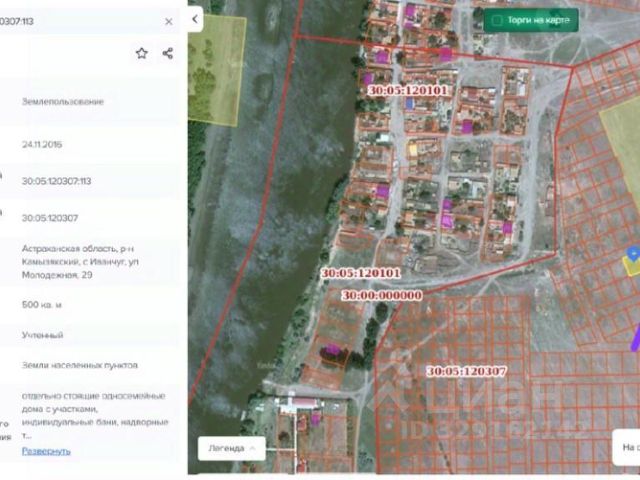Click the 'Развернуть' link
The height and width of the screenshot is (480, 640).
(46, 451)
